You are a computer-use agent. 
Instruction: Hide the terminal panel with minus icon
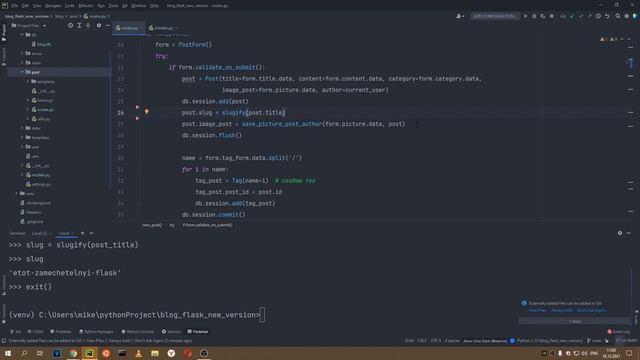coord(629,233)
